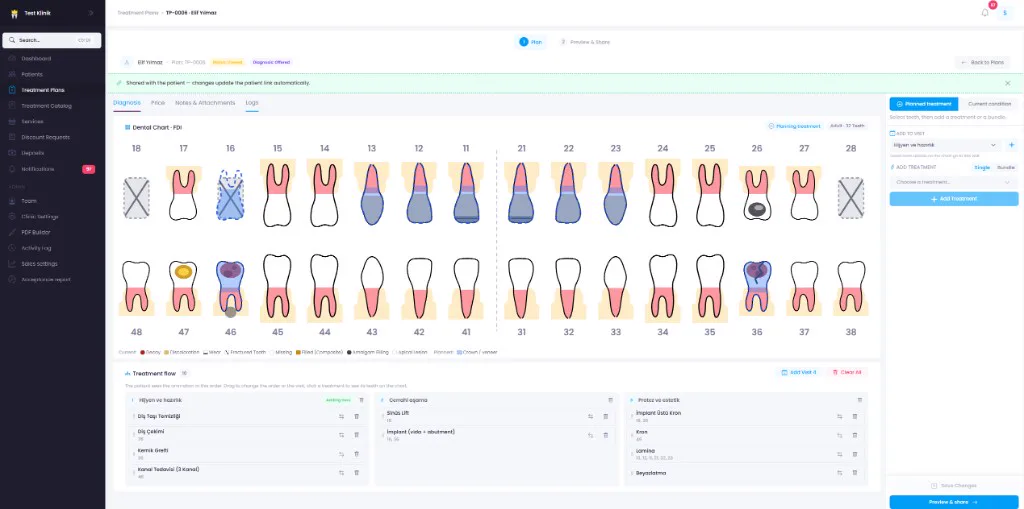Open Discount Requests in the sidebar
The width and height of the screenshot is (1024, 509).
pyautogui.click(x=52, y=137)
